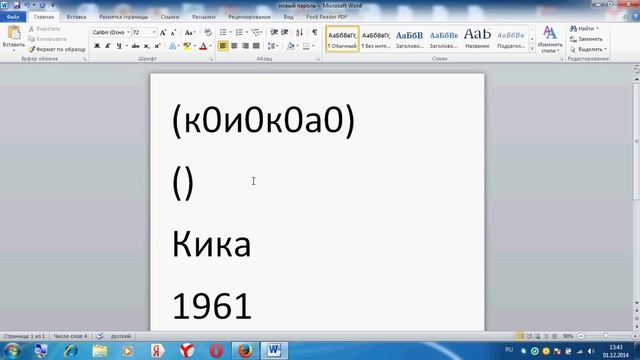The image size is (640, 360).
Task: Open Select (Выделить) dropdown
Action: (x=588, y=49)
